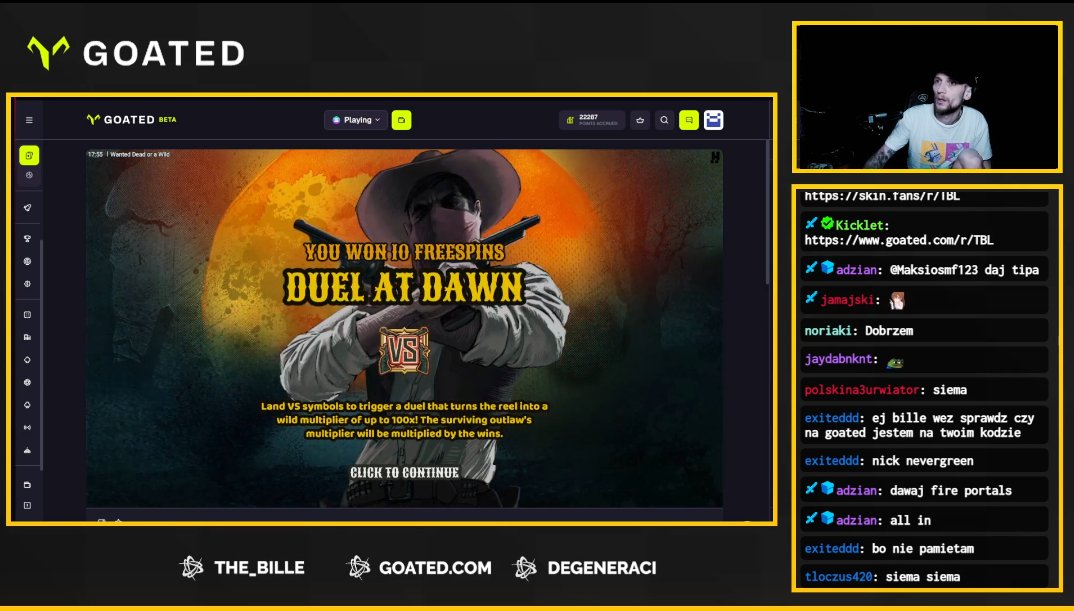1074x611 pixels.
Task: Open the trophy icon in the sidebar
Action: (28, 238)
